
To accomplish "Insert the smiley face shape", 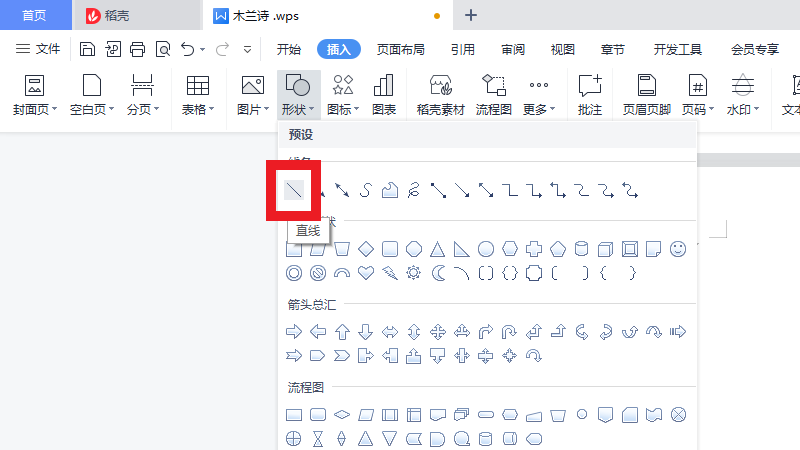I will coord(678,249).
